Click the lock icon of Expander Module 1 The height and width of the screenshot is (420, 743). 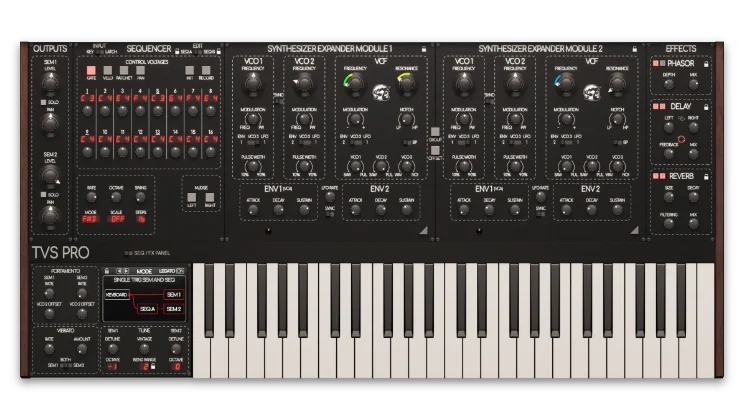tap(424, 49)
